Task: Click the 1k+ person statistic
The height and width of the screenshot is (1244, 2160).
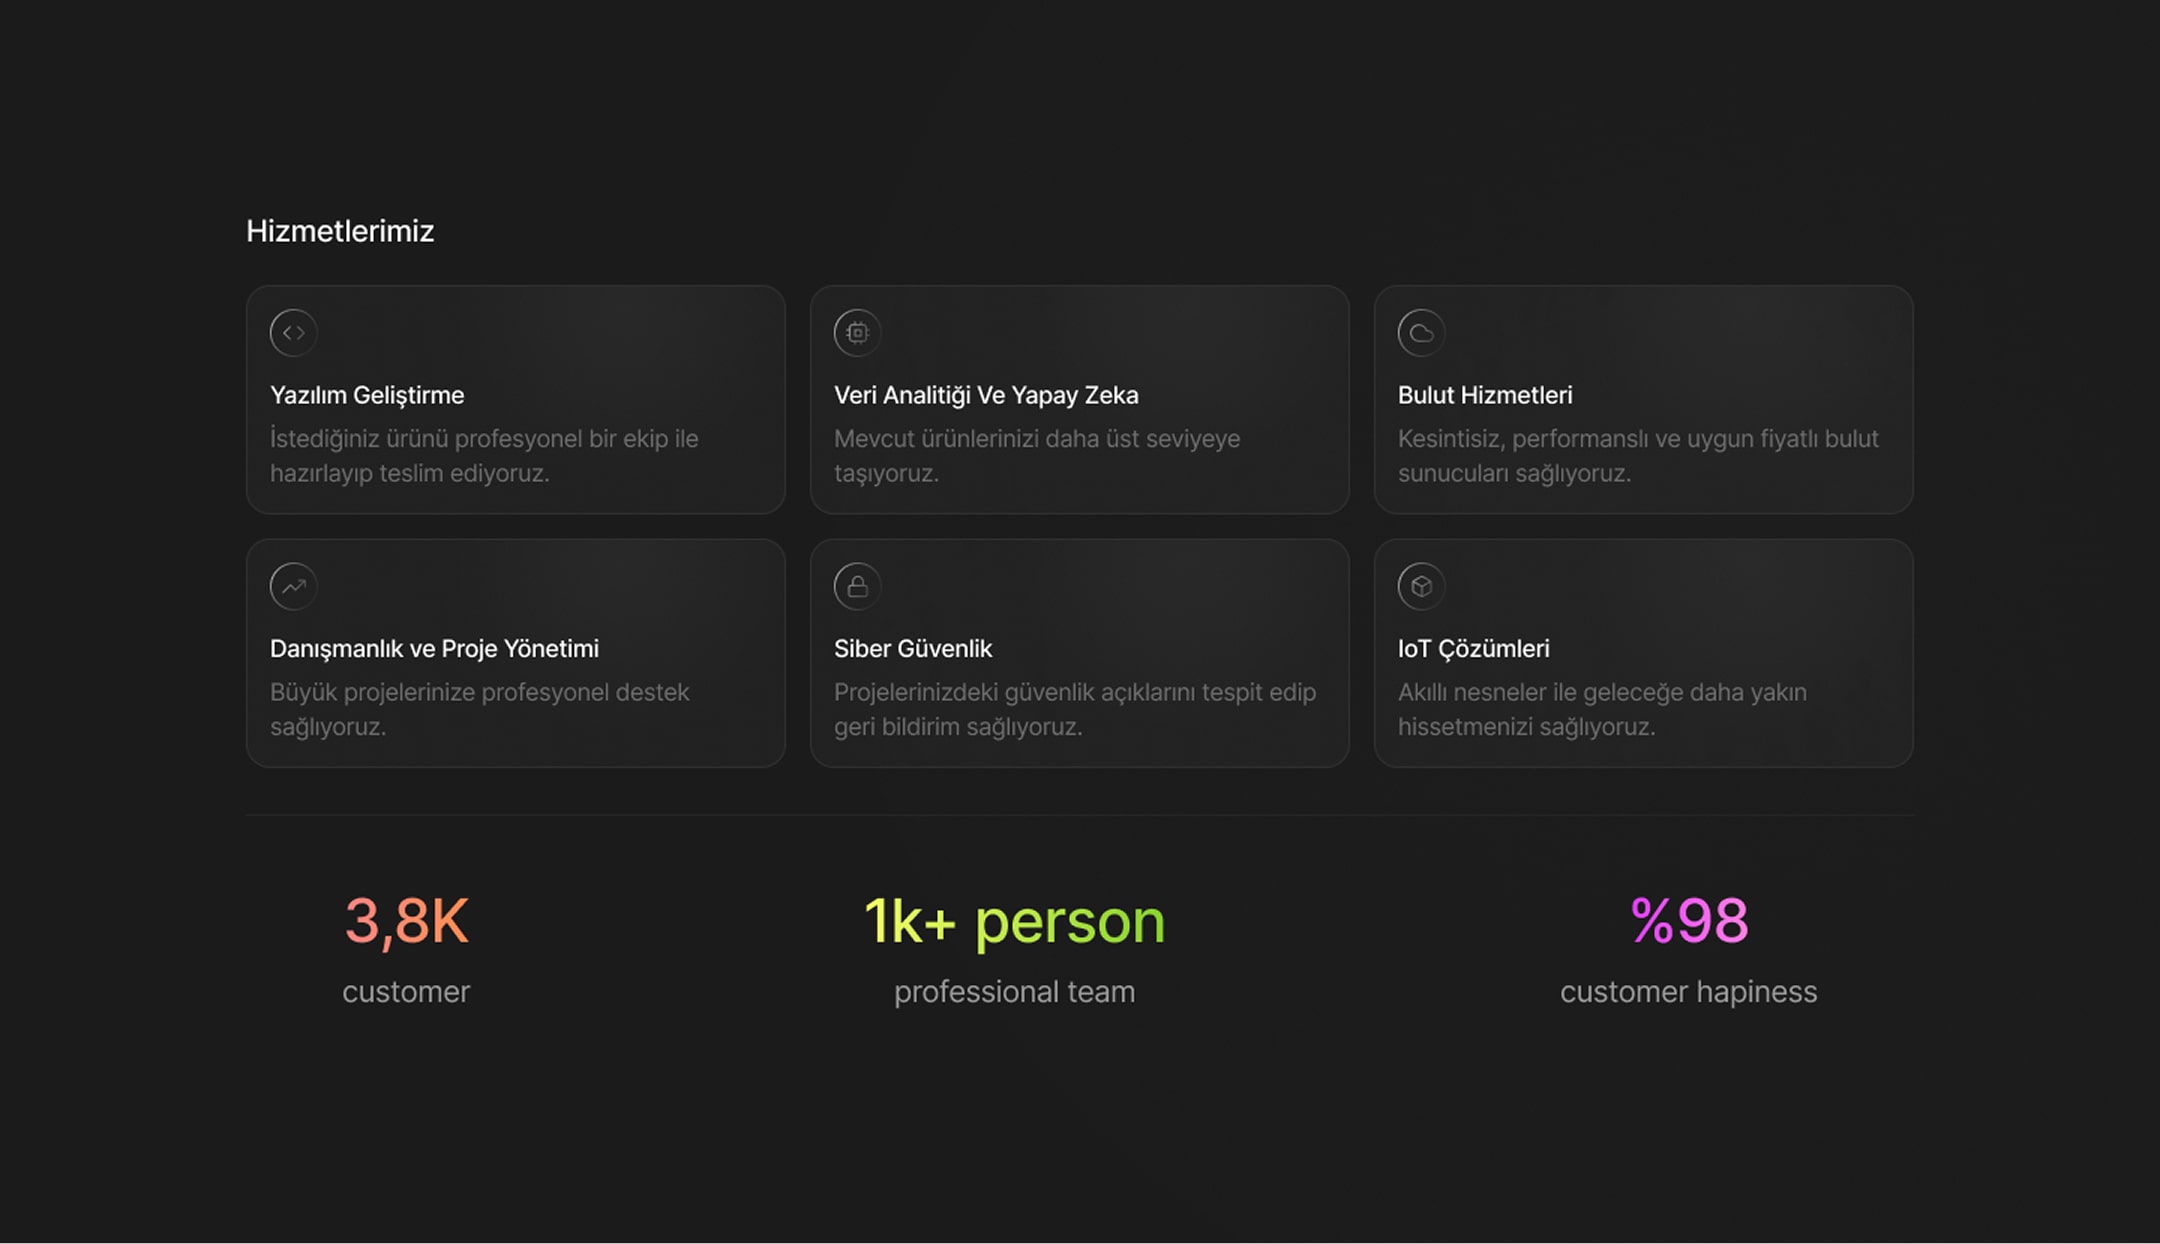Action: [x=1014, y=920]
